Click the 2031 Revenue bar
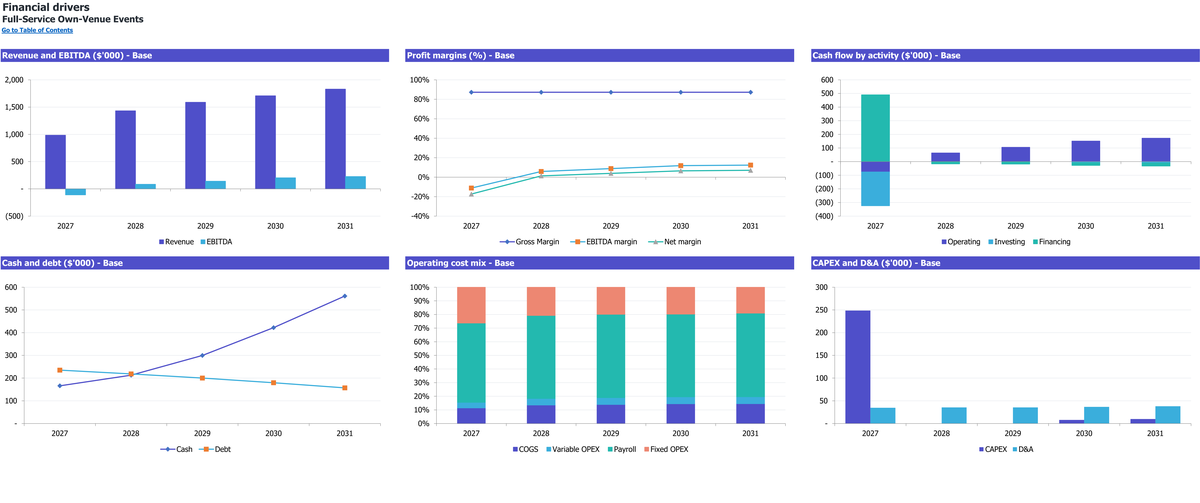This screenshot has height=503, width=1200. point(335,139)
